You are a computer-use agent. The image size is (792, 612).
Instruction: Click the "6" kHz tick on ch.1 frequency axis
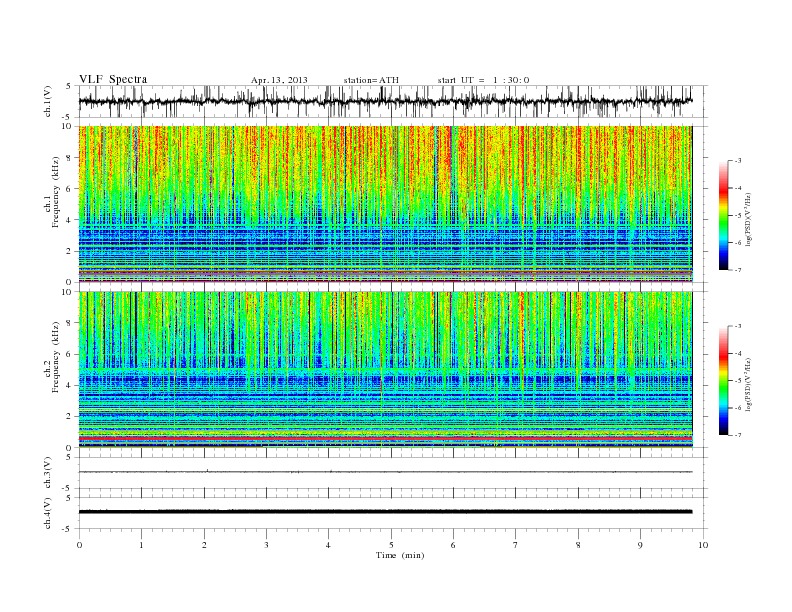pos(69,188)
